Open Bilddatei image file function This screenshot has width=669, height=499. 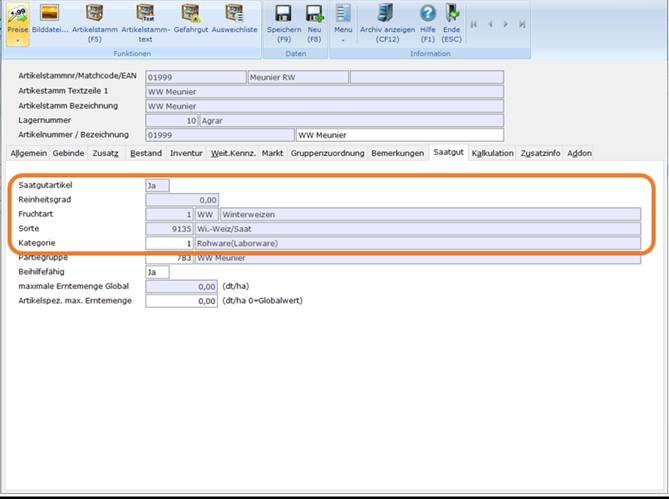(x=50, y=19)
